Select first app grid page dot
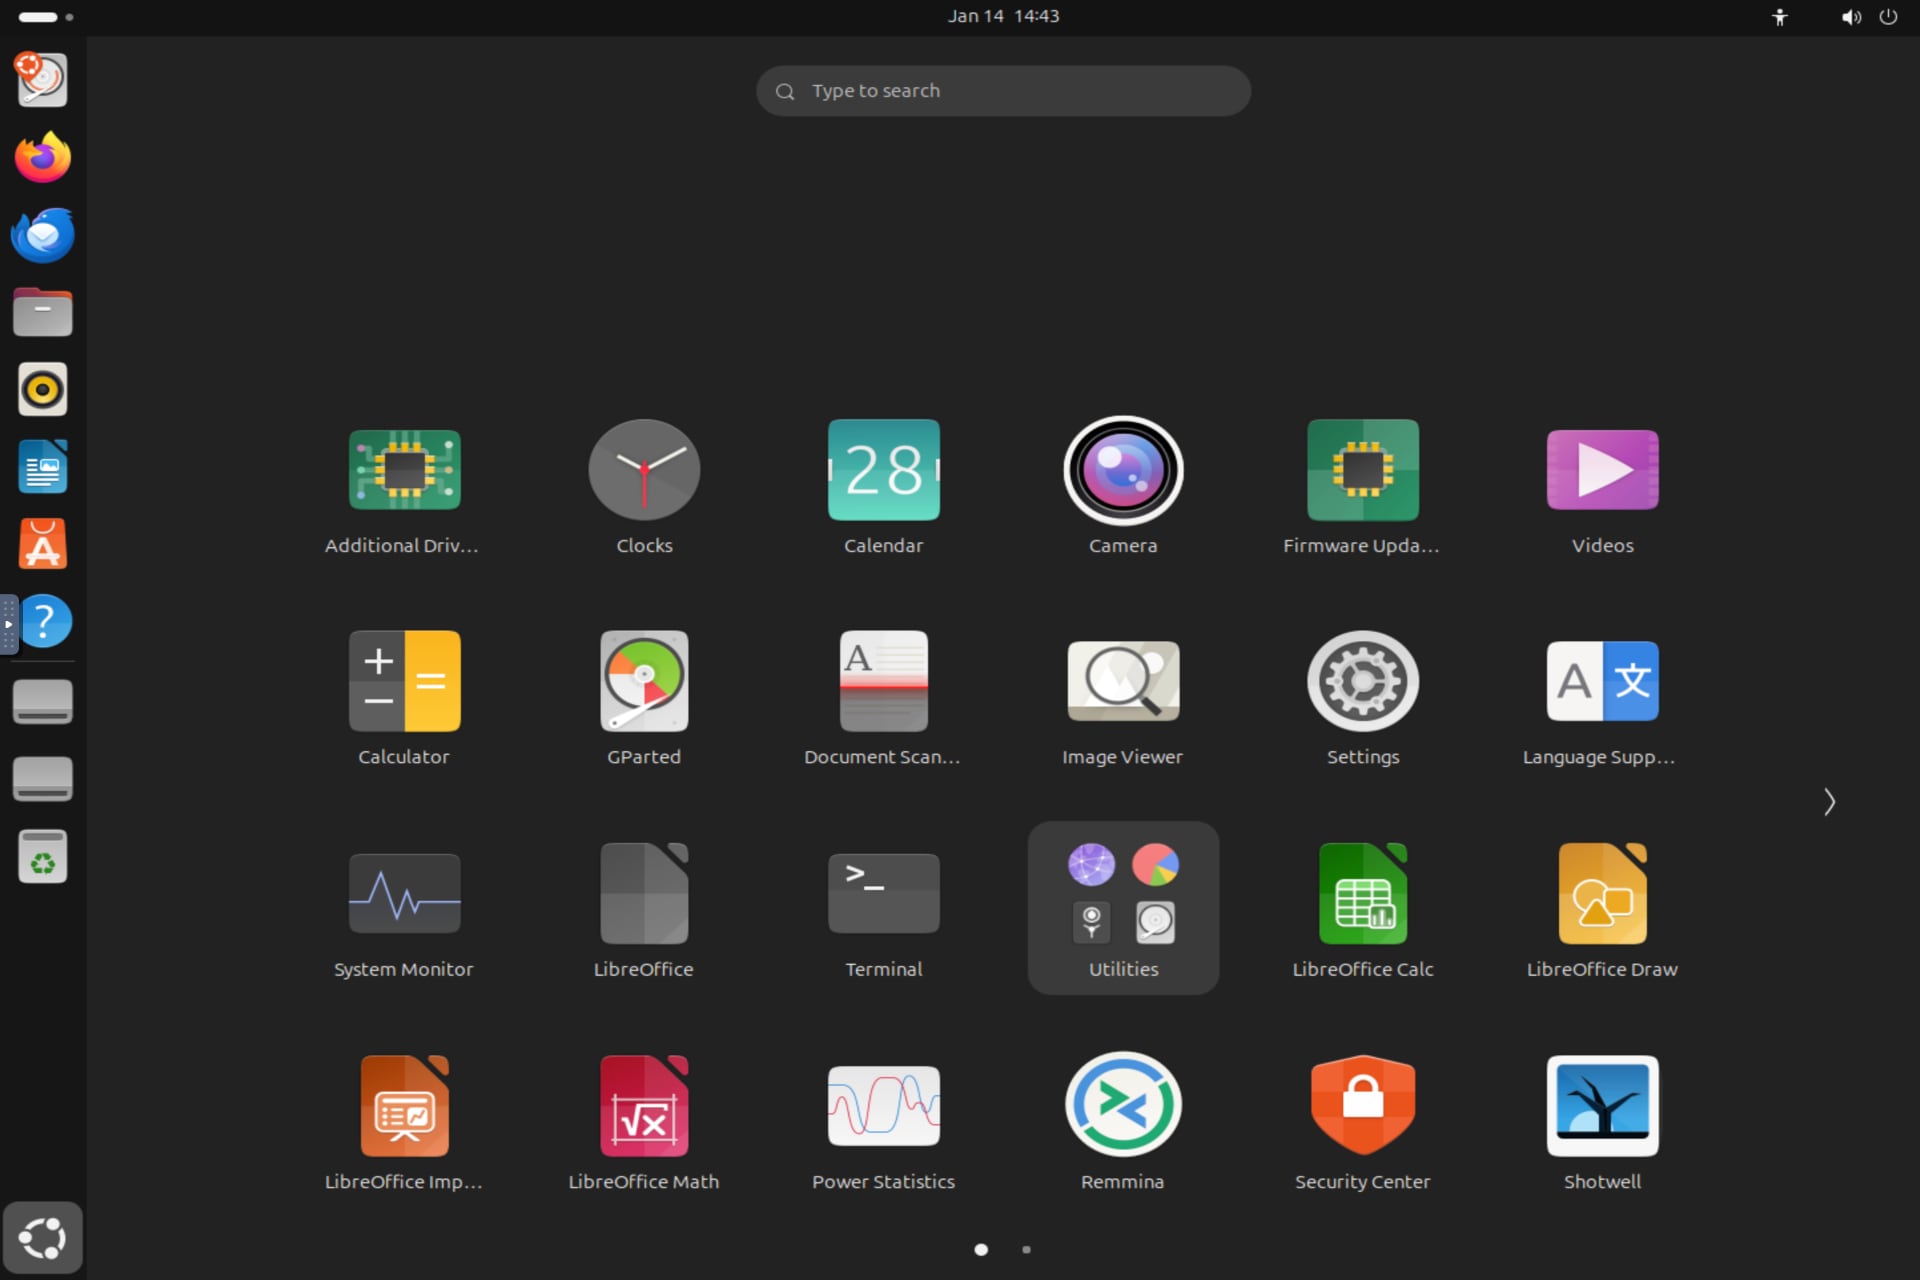The height and width of the screenshot is (1280, 1920). pos(981,1249)
